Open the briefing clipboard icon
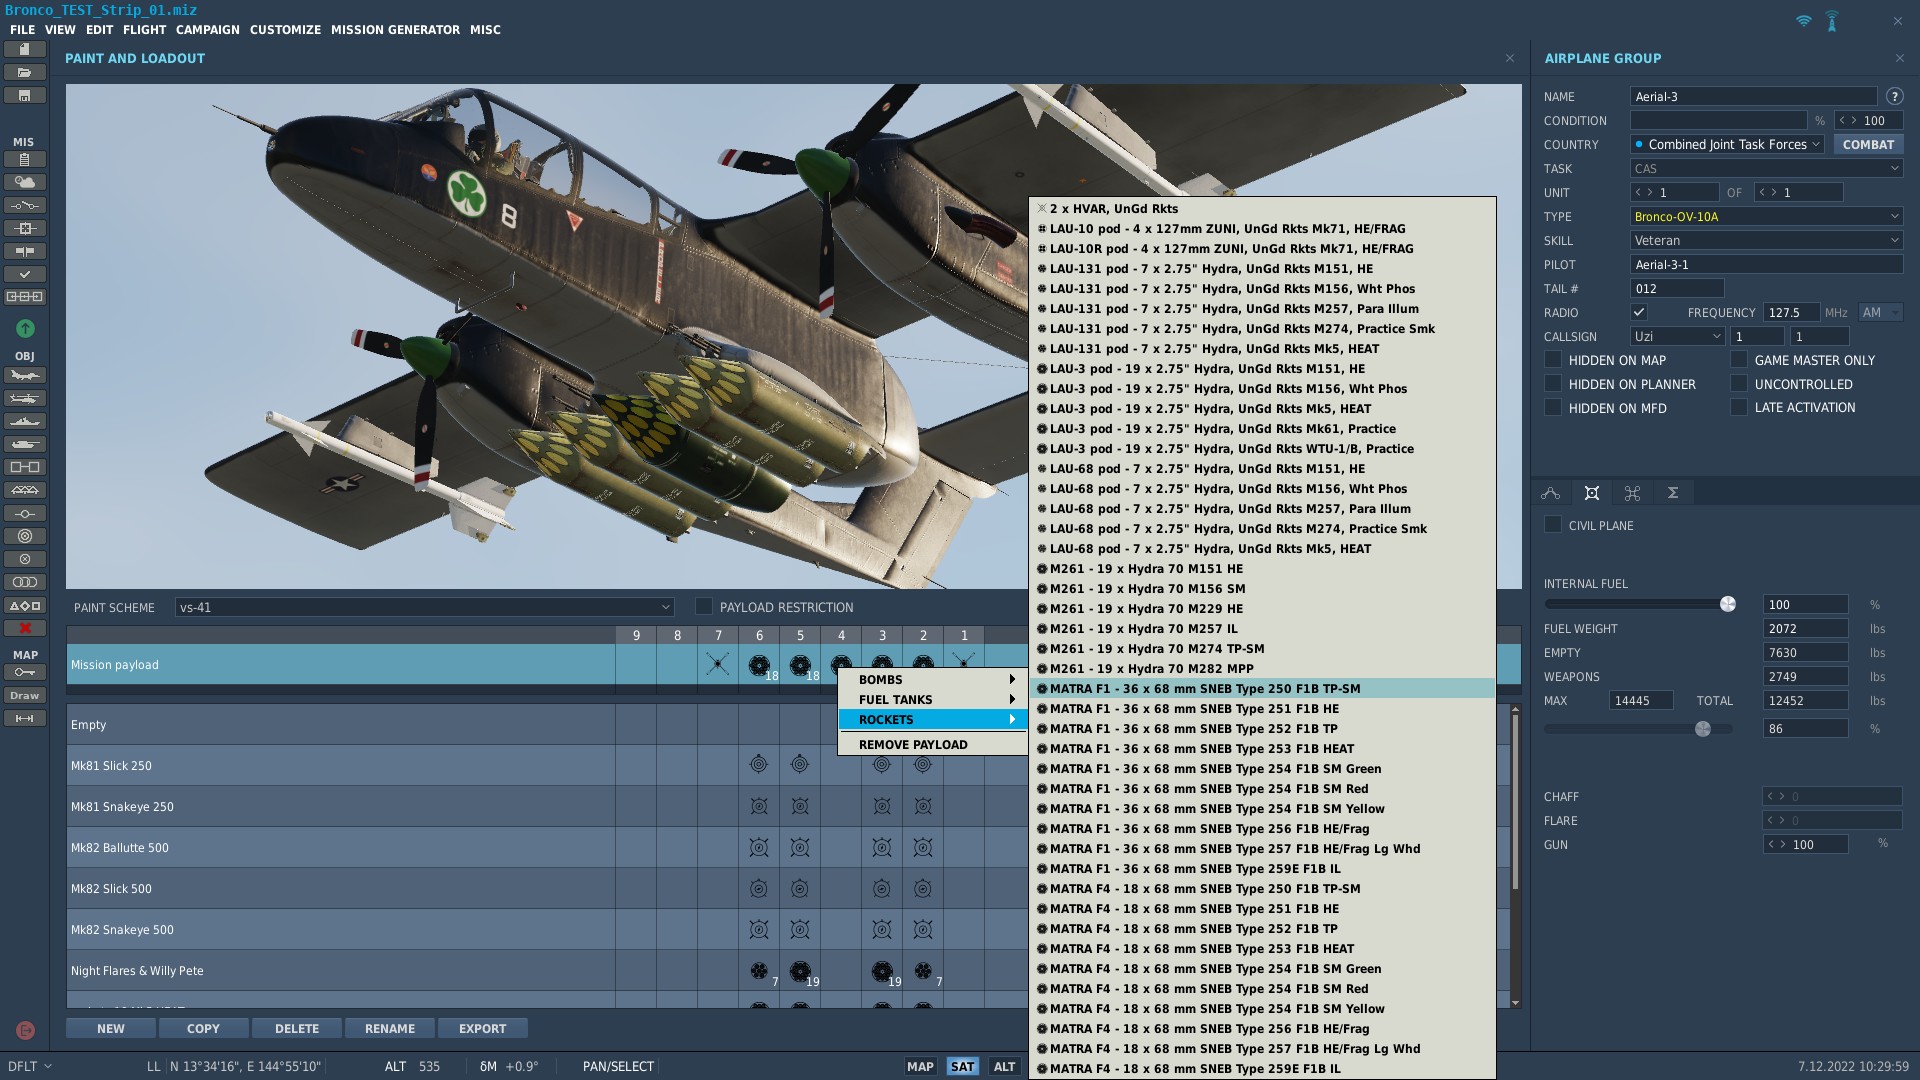Image resolution: width=1920 pixels, height=1080 pixels. 25,159
